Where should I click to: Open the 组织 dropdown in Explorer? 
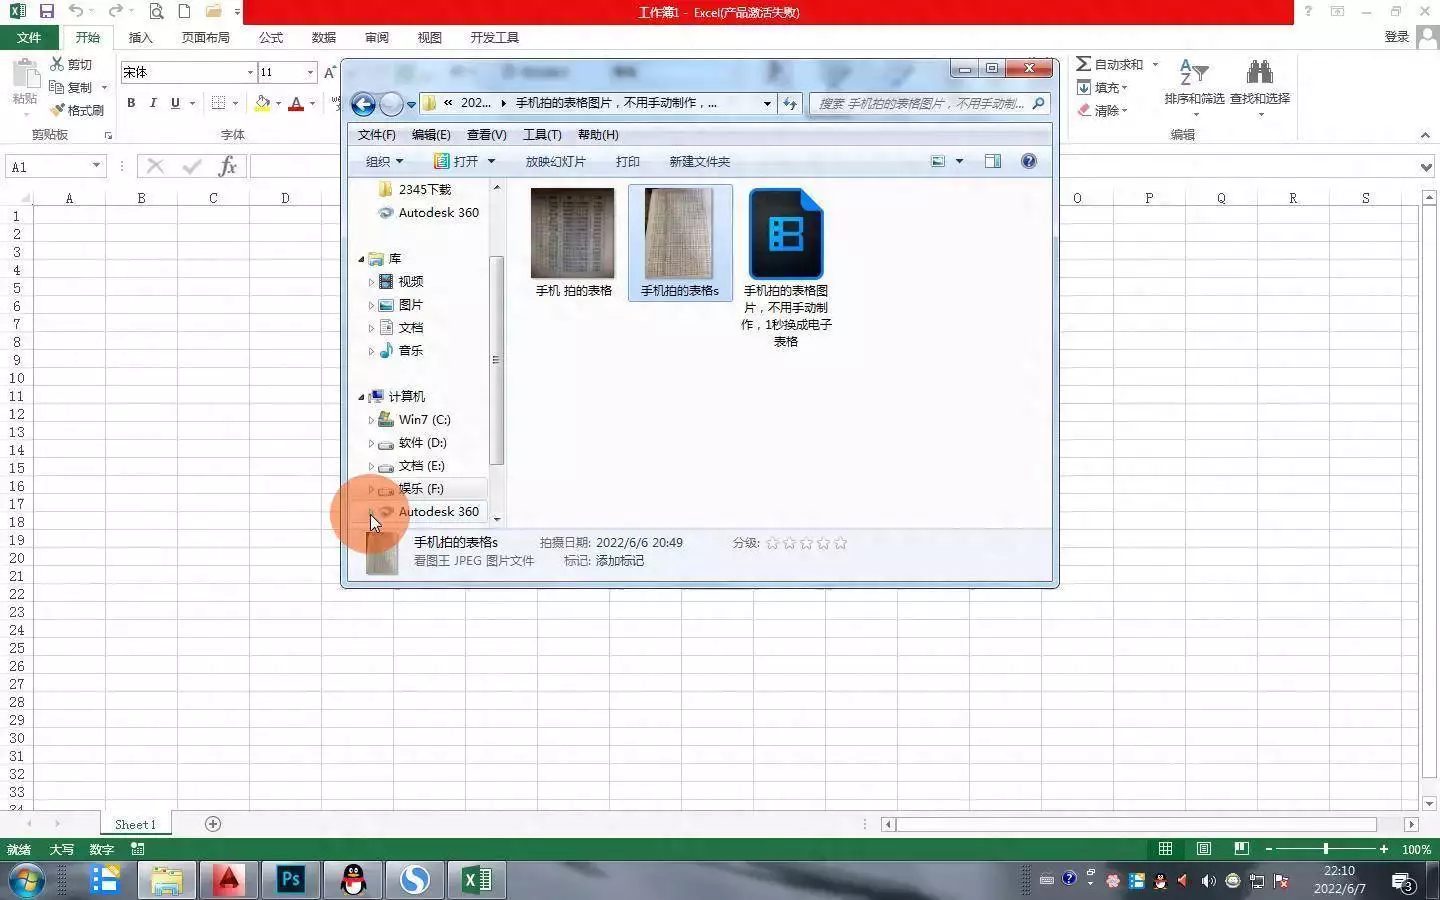384,161
